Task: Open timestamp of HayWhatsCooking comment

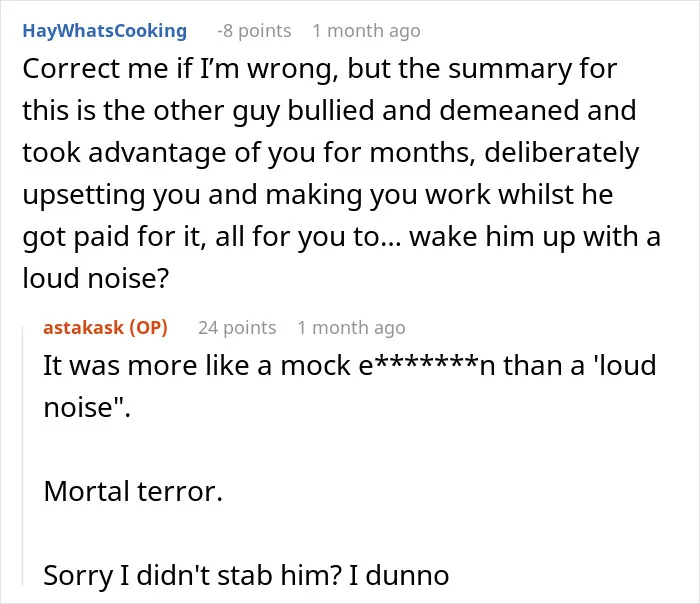Action: pos(366,31)
